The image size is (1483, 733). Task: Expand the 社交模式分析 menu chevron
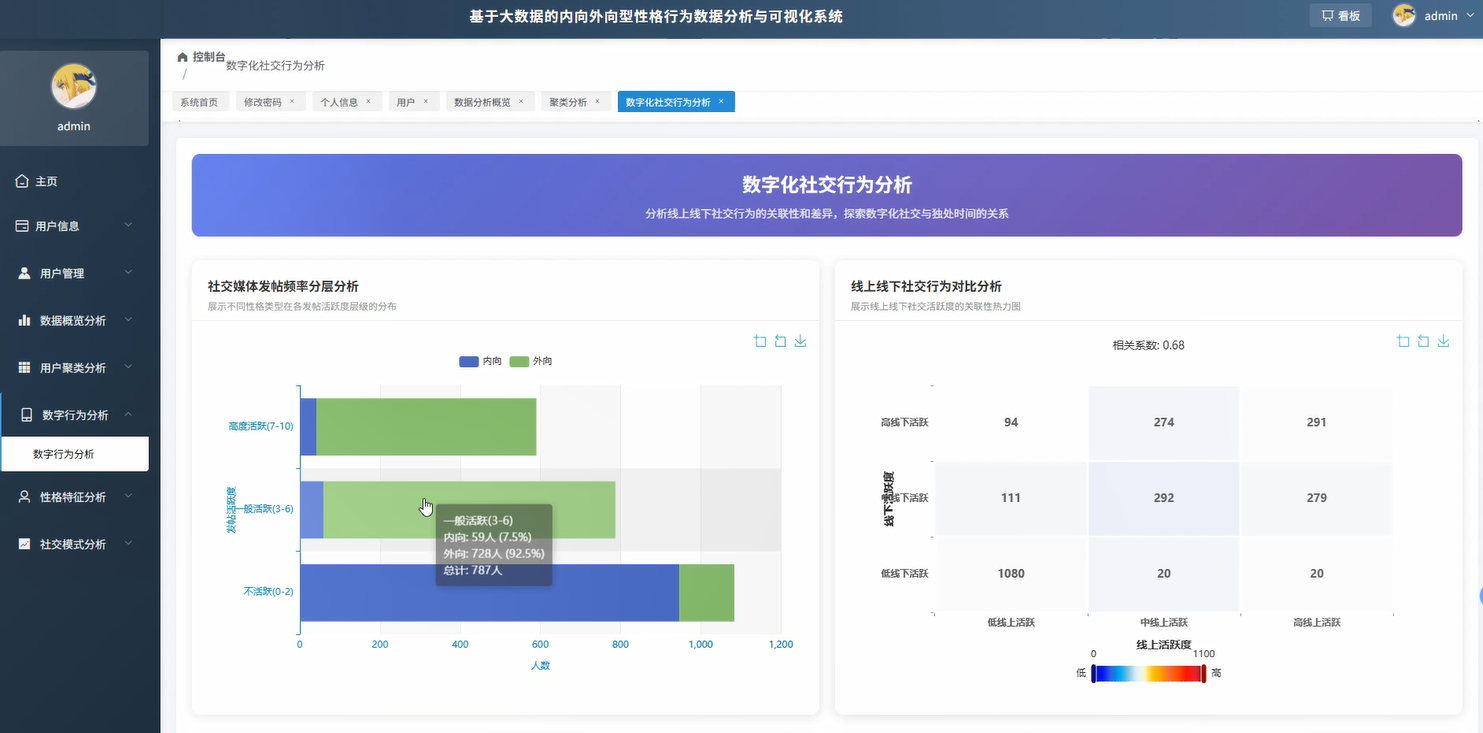pos(128,544)
